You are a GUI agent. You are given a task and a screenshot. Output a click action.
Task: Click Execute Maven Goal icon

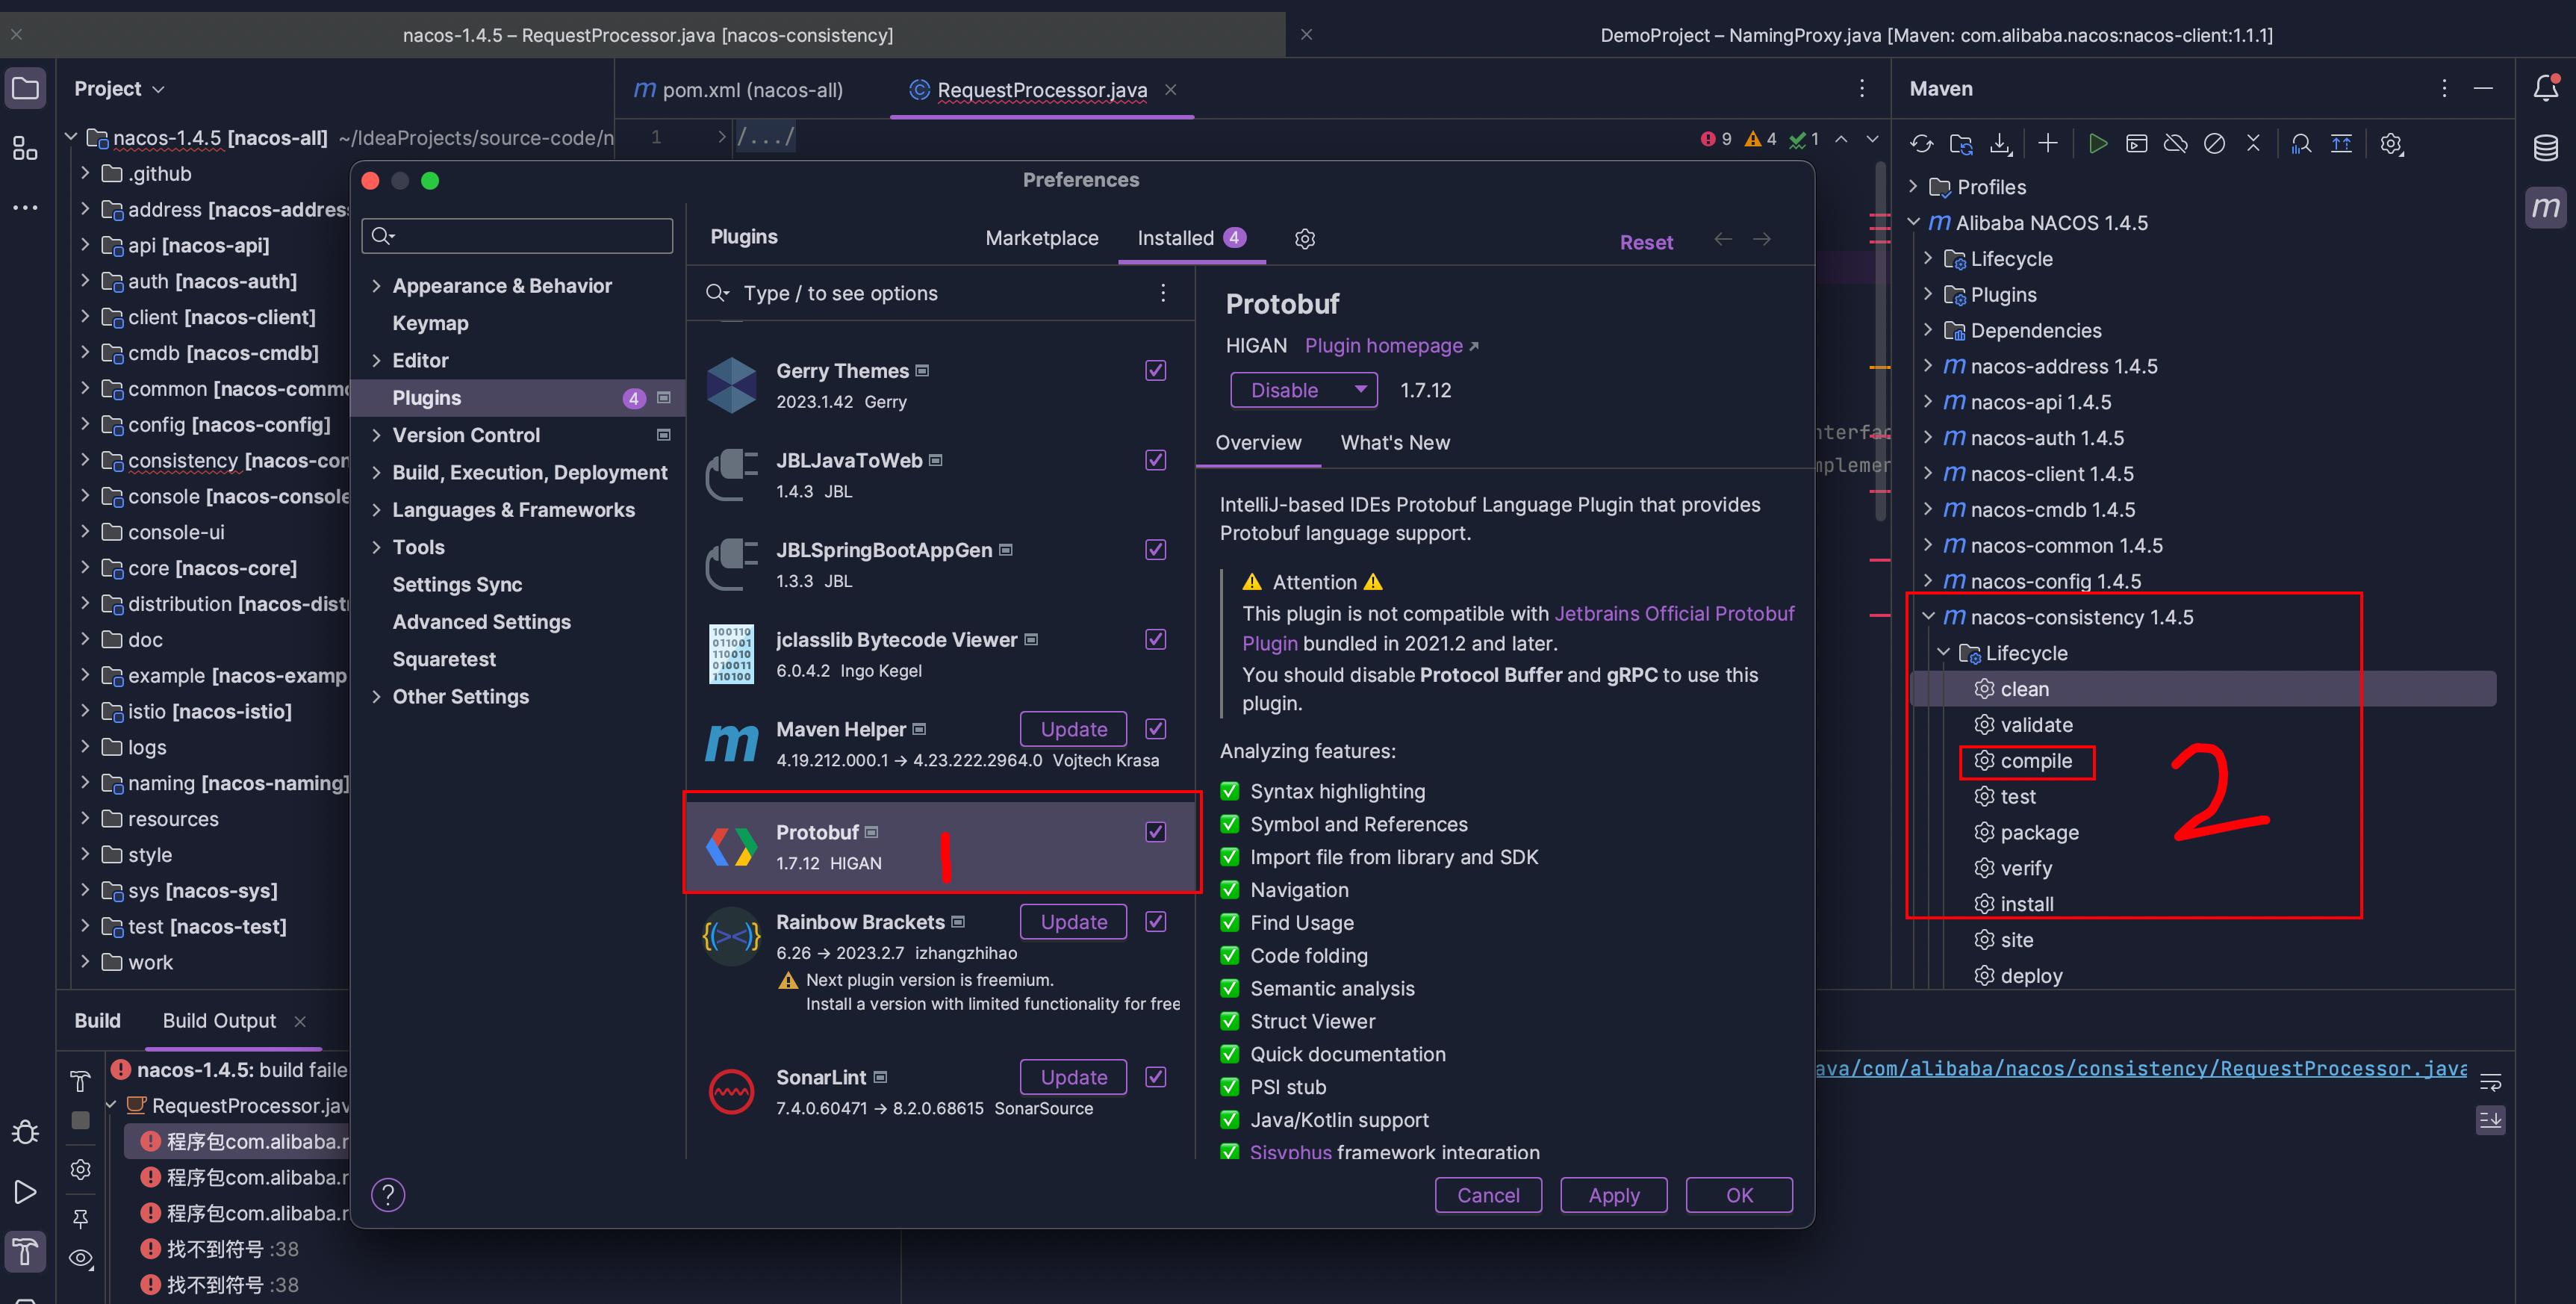pyautogui.click(x=2137, y=144)
